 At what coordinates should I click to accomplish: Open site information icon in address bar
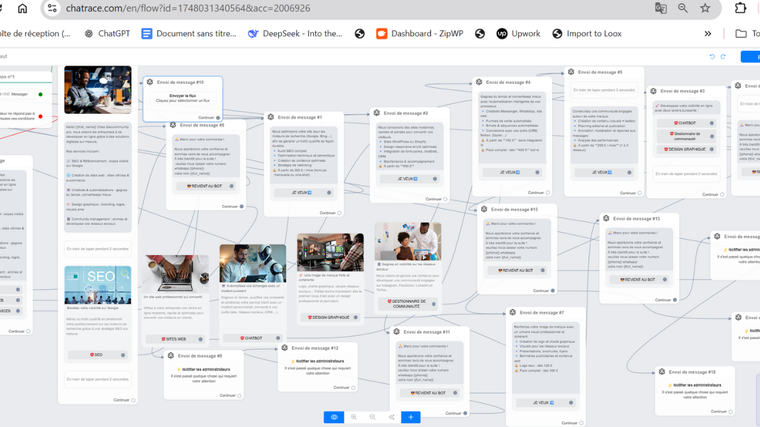pos(52,8)
